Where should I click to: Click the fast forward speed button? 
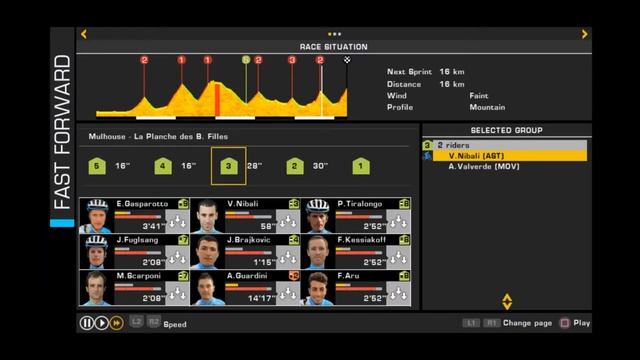tap(116, 323)
